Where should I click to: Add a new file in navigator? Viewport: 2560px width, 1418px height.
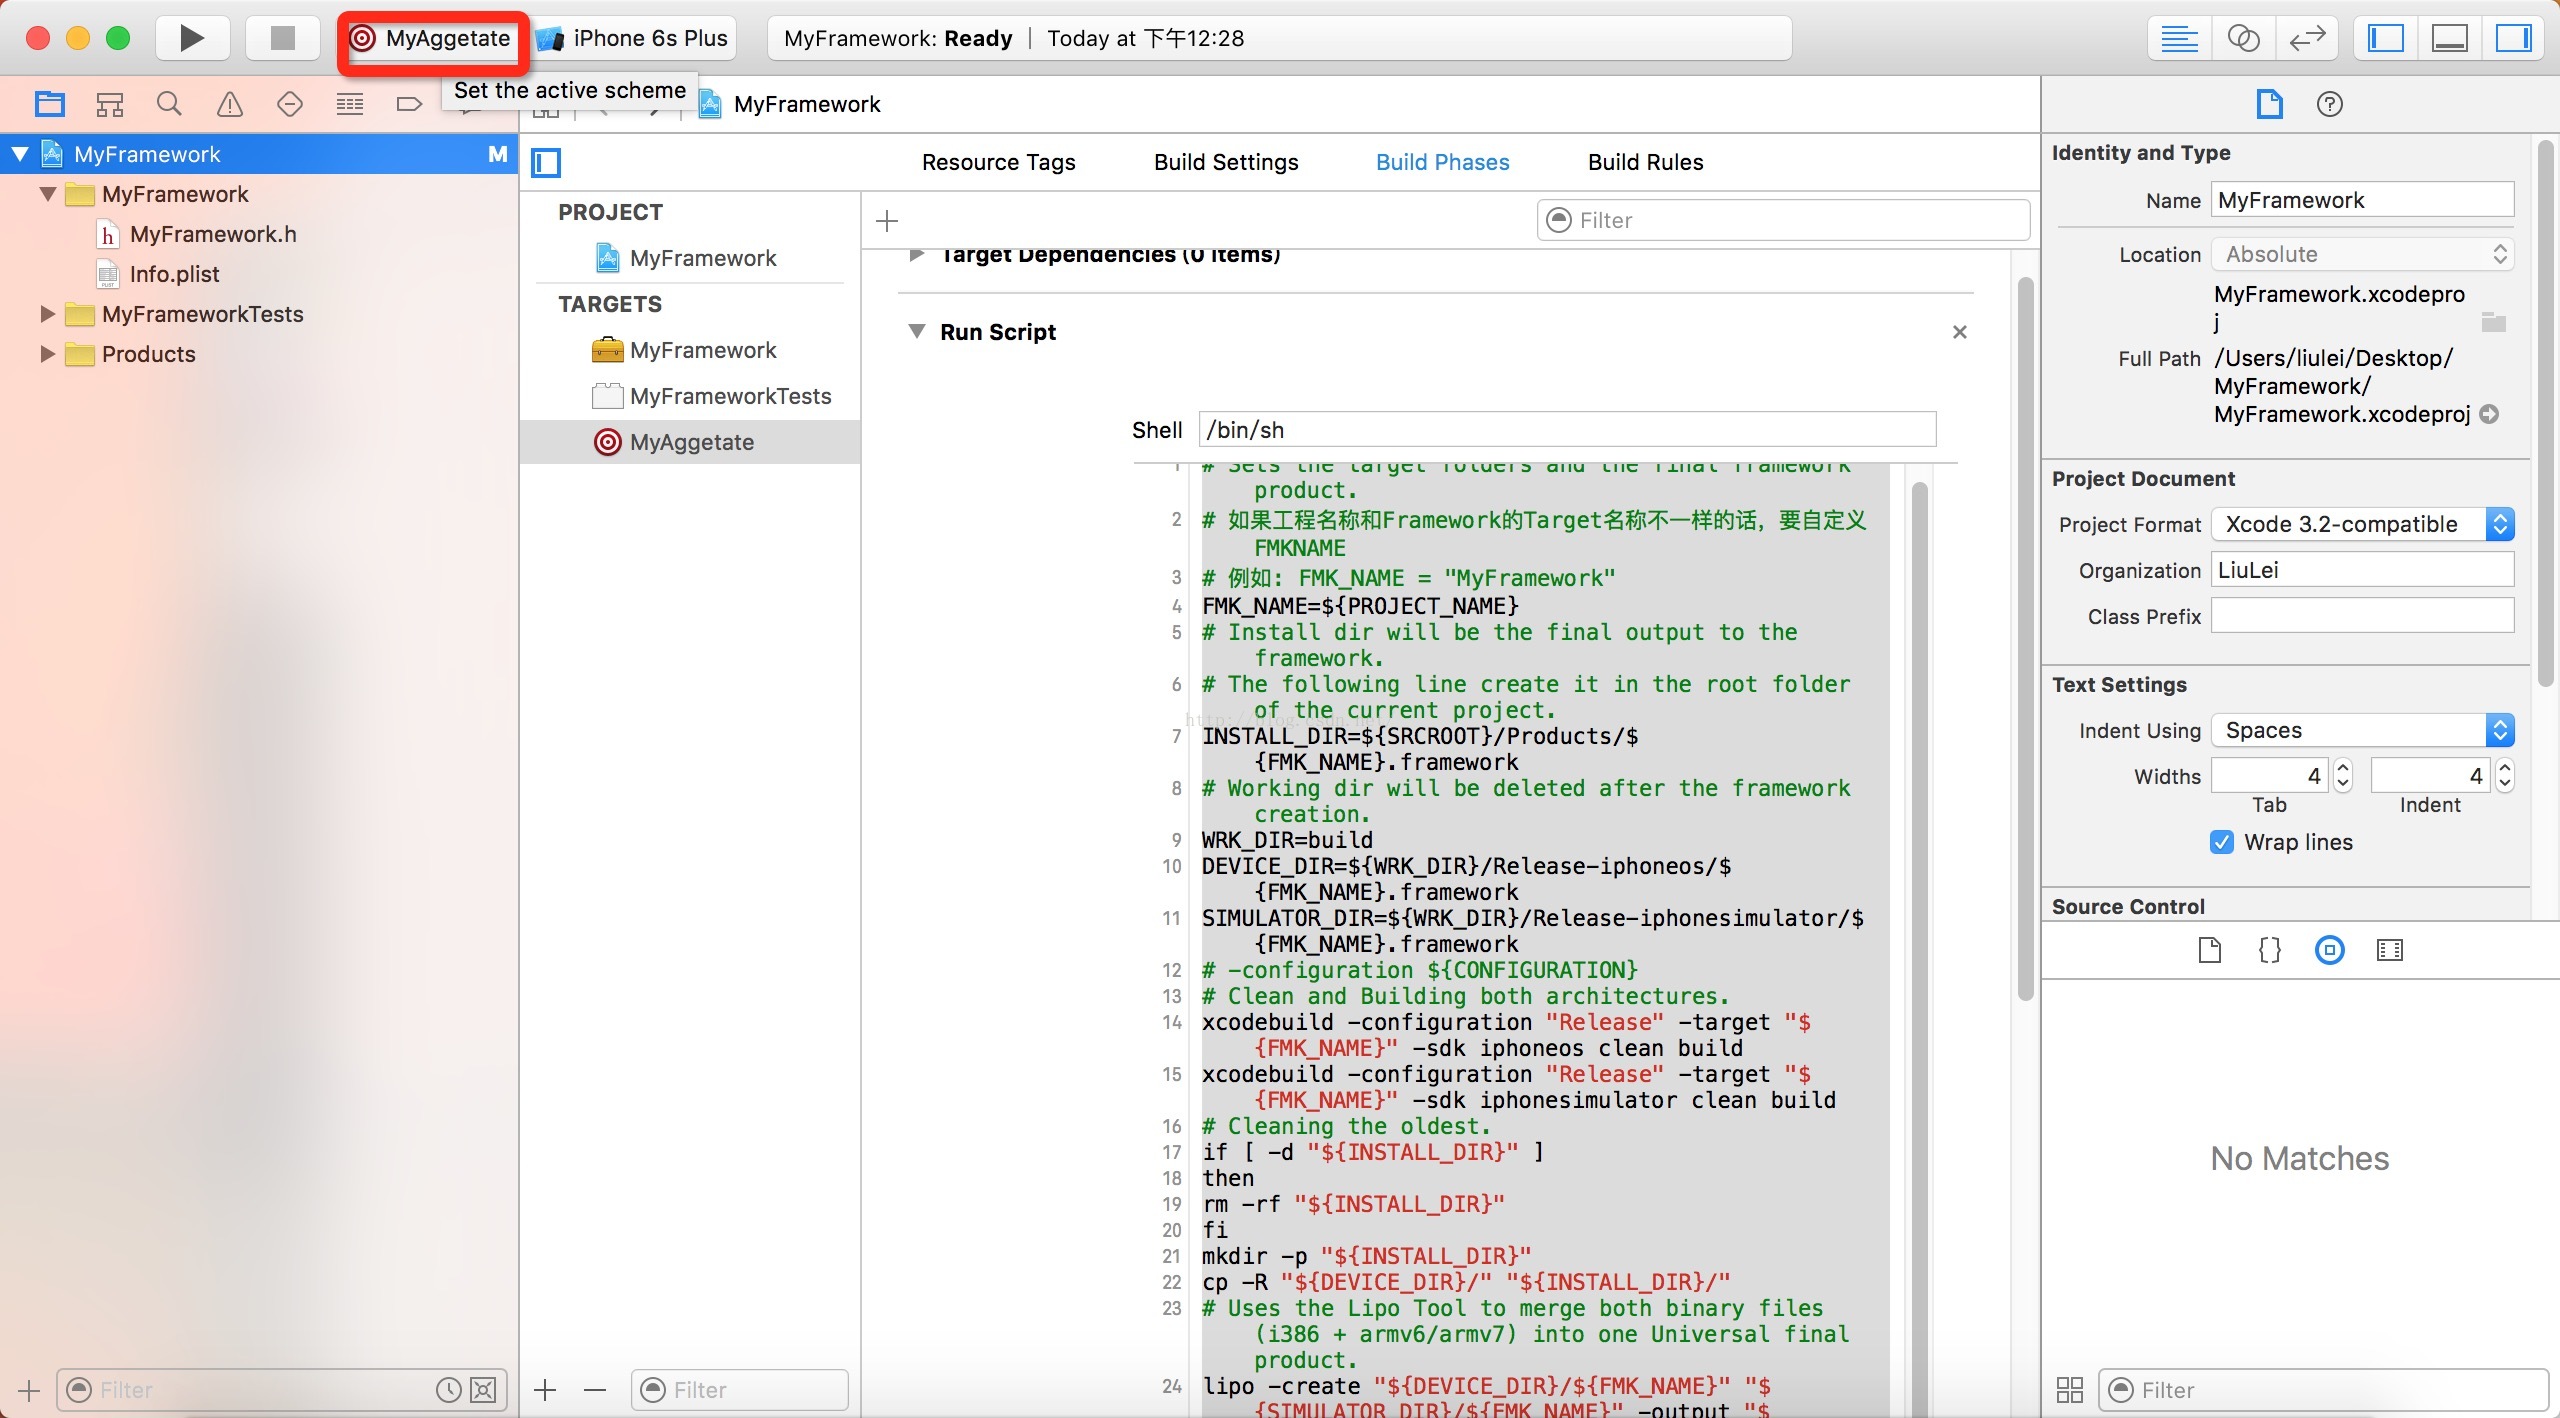29,1390
